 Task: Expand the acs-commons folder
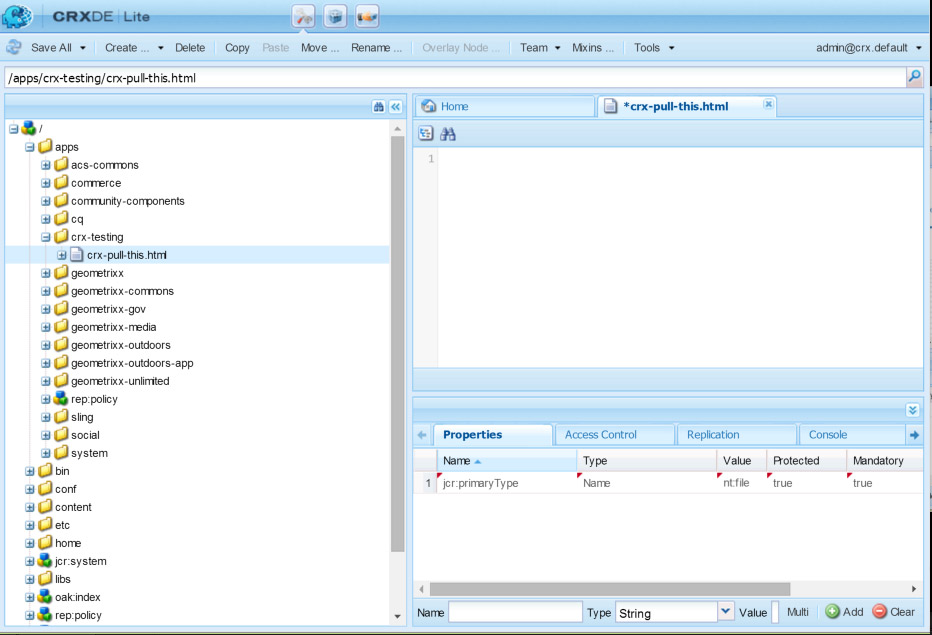coord(46,165)
